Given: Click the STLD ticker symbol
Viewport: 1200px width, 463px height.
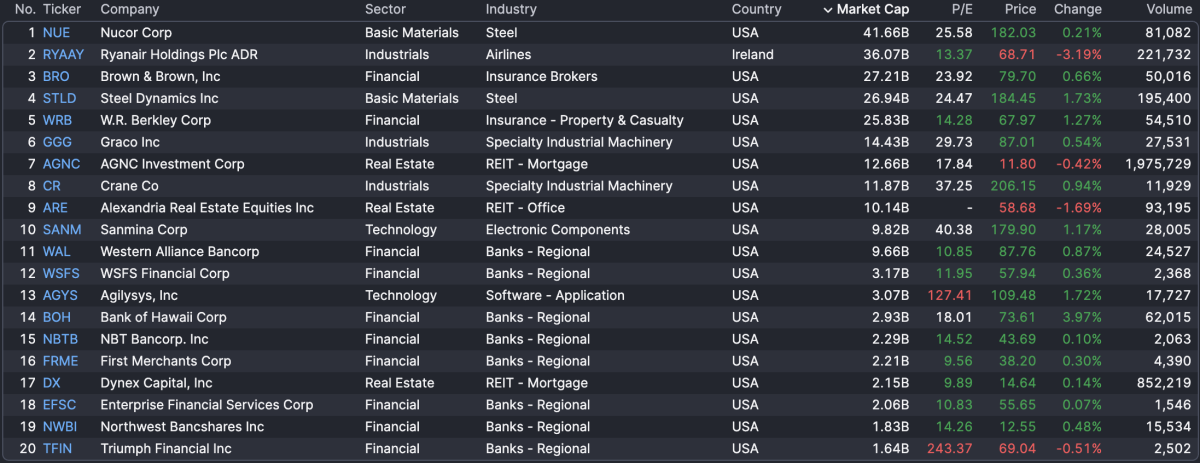Looking at the screenshot, I should [59, 99].
